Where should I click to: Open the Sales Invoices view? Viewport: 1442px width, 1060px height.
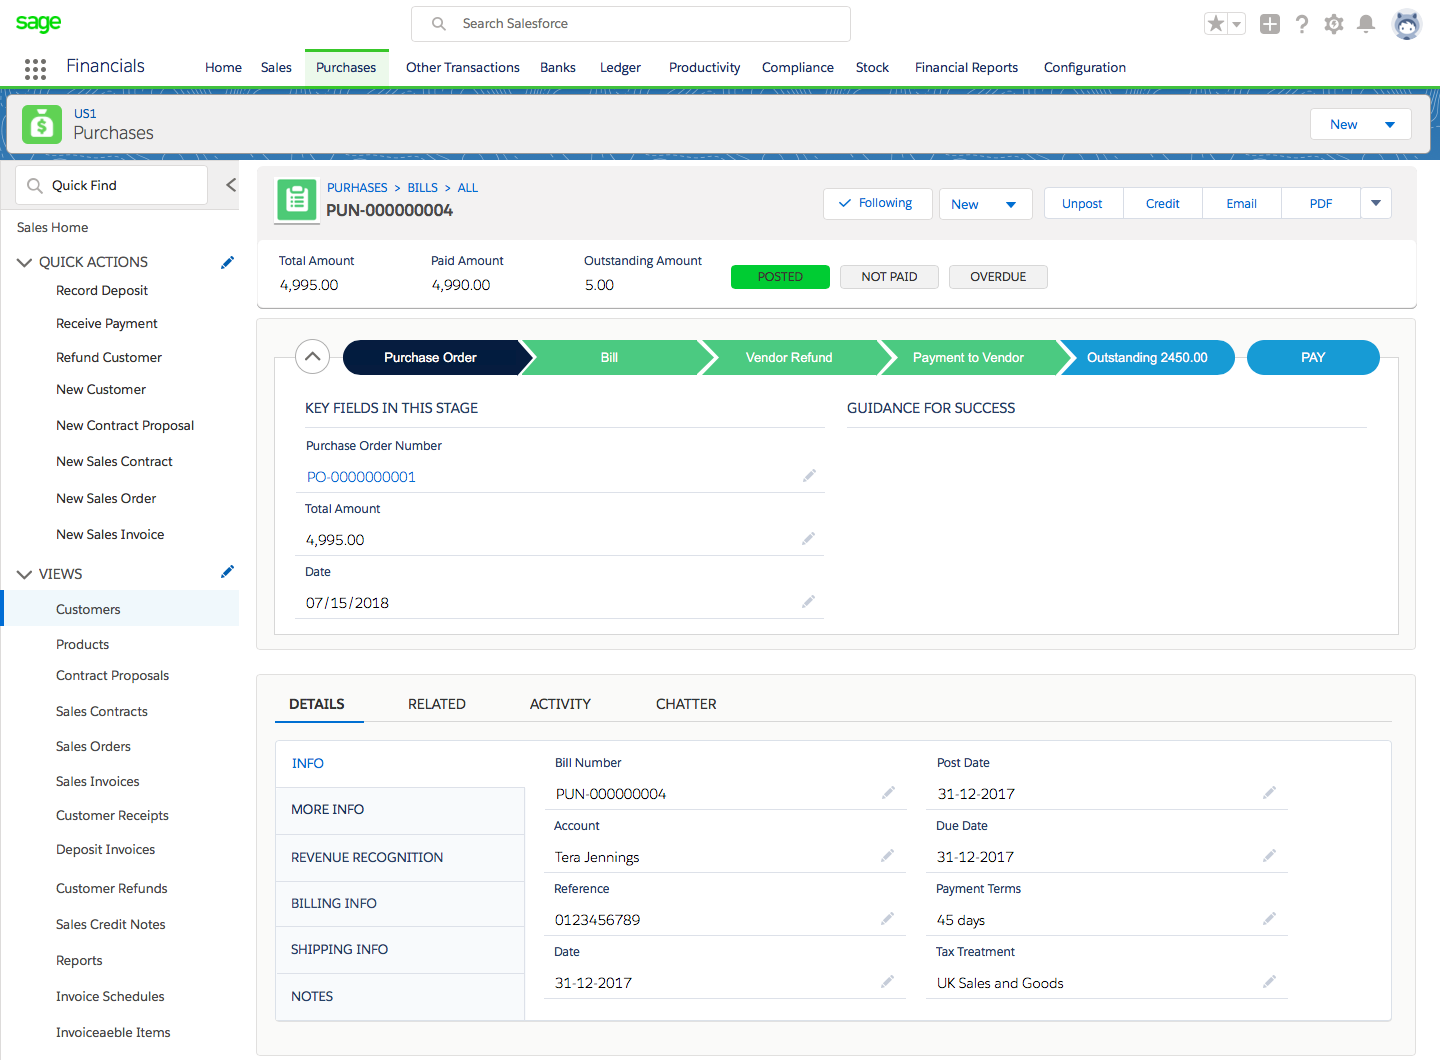coord(98,781)
